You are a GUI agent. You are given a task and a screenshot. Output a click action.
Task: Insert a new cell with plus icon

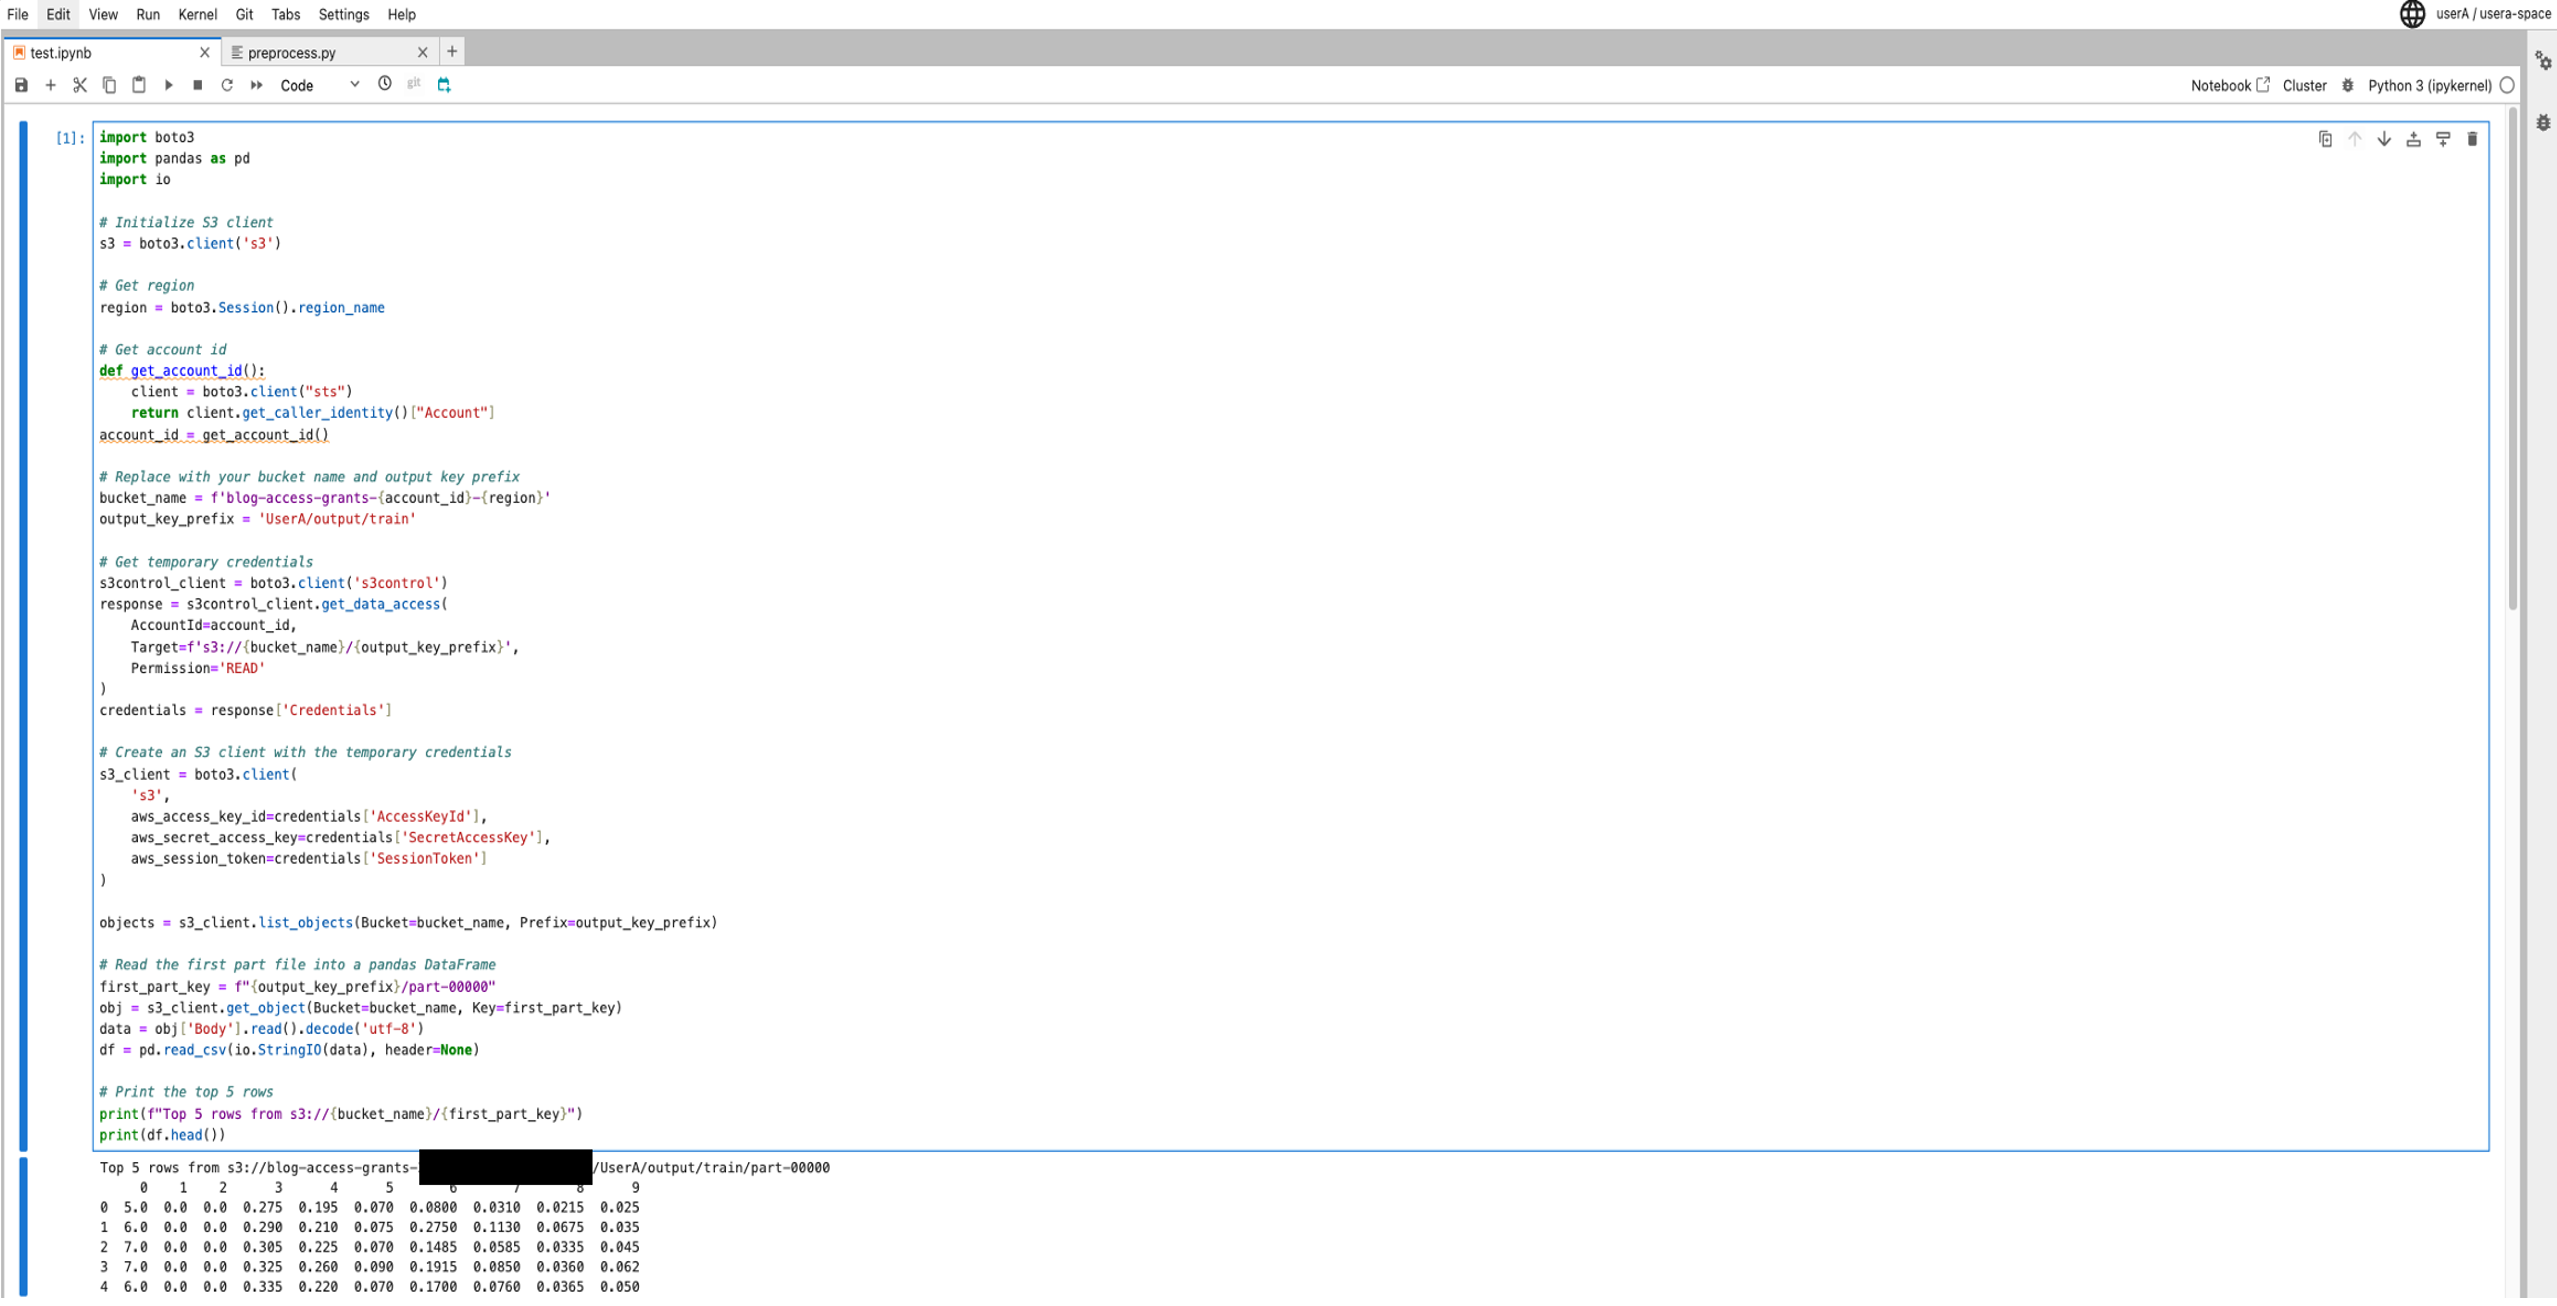click(50, 85)
